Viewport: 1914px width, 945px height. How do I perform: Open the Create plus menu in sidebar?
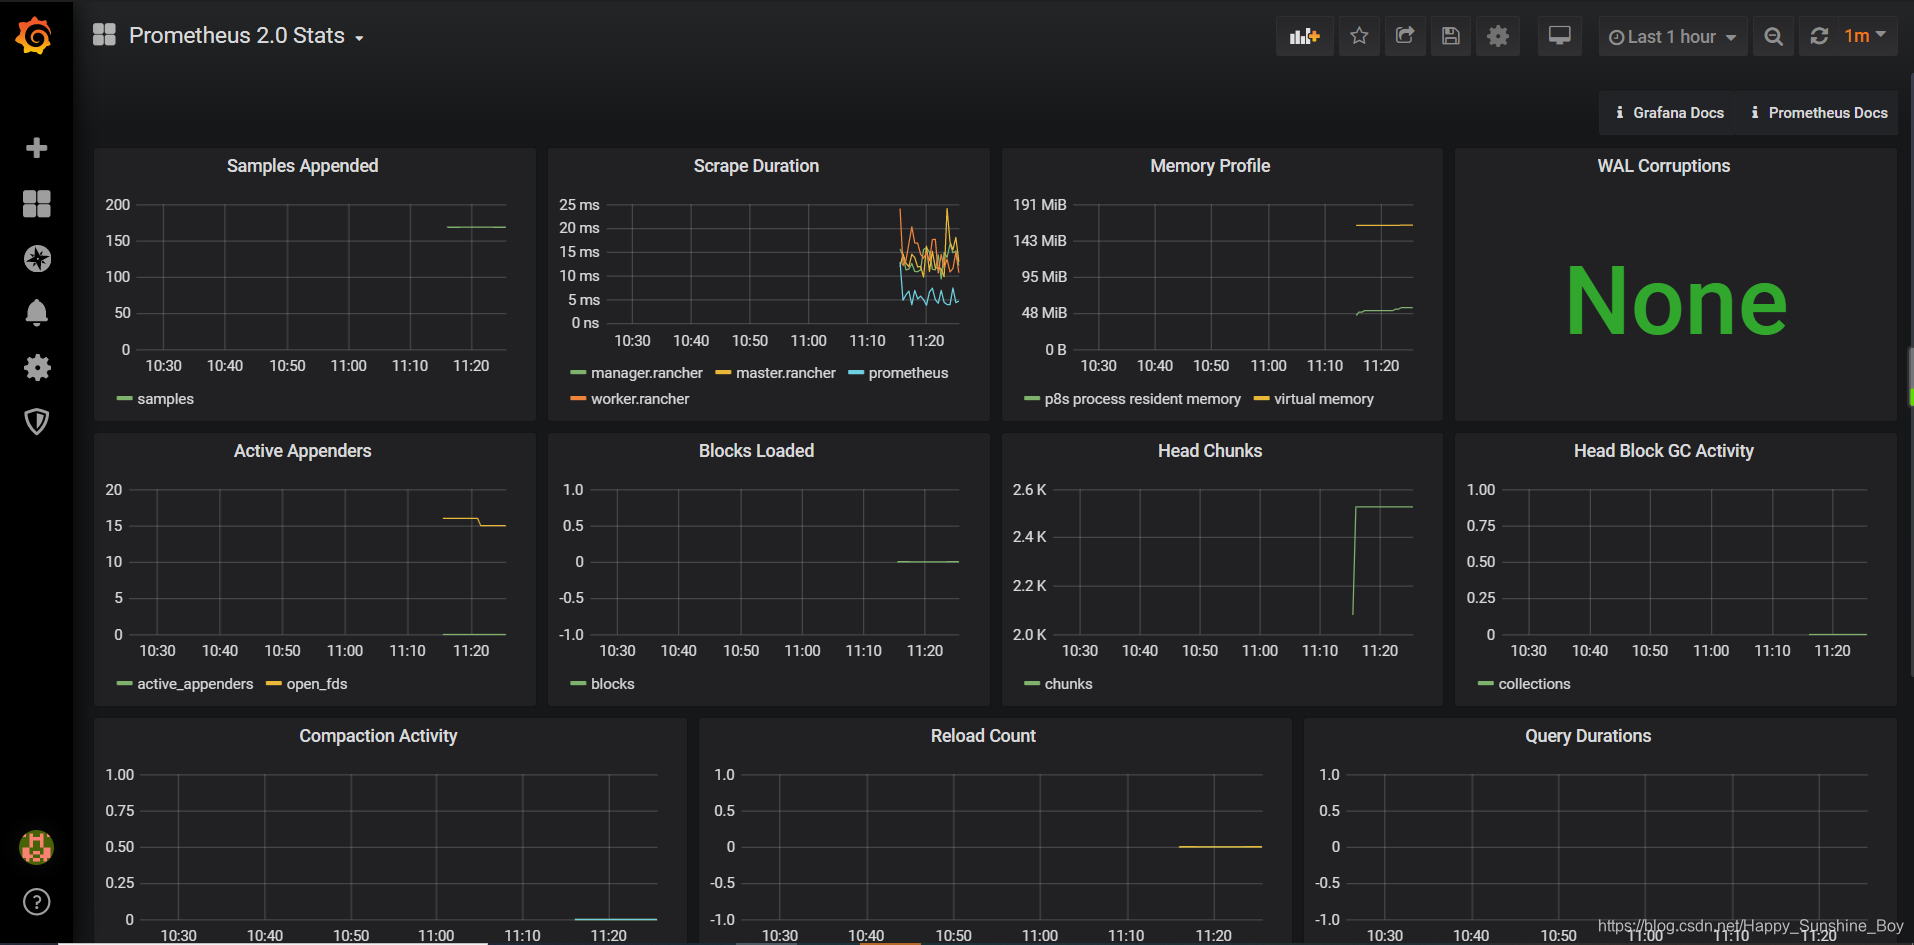pyautogui.click(x=37, y=148)
